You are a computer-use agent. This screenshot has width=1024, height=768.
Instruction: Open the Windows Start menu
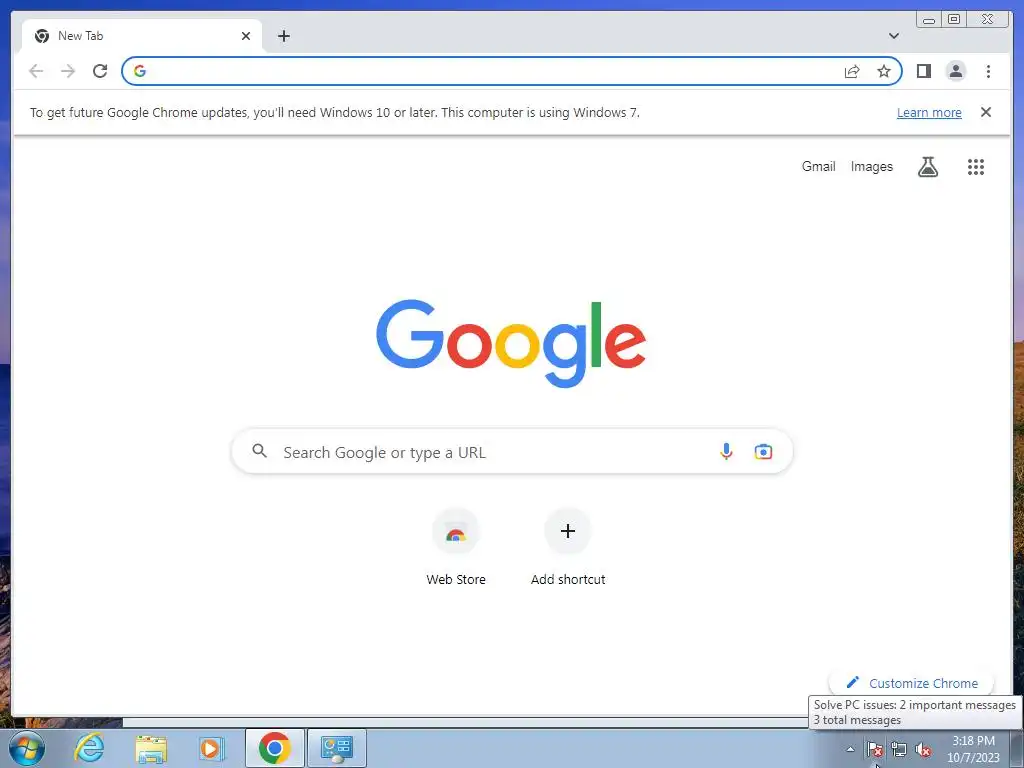click(27, 748)
